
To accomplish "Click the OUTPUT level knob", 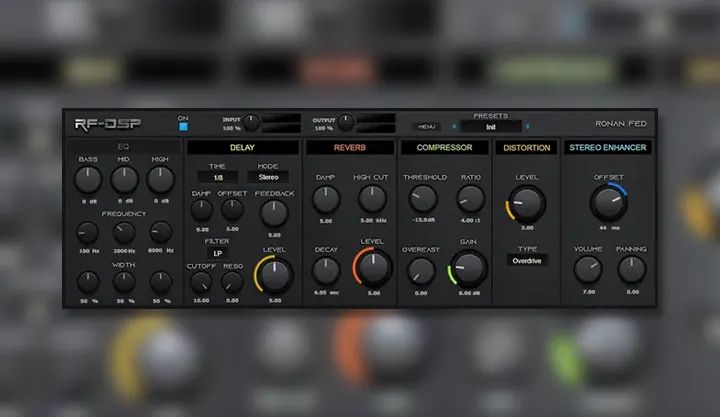I will coord(346,123).
